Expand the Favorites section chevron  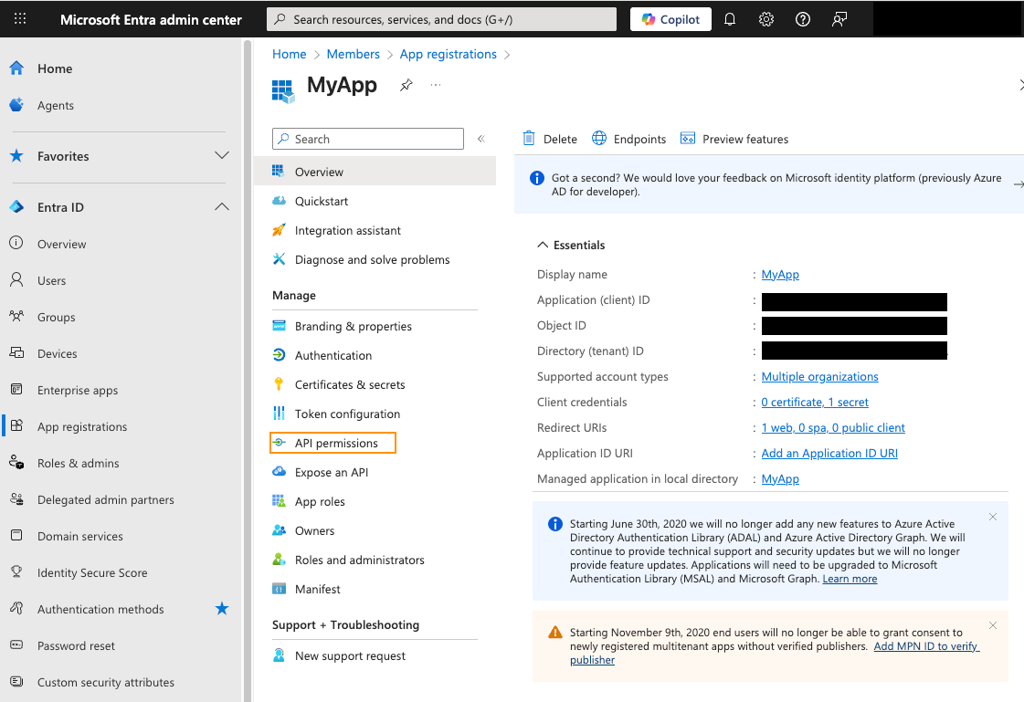click(x=222, y=155)
